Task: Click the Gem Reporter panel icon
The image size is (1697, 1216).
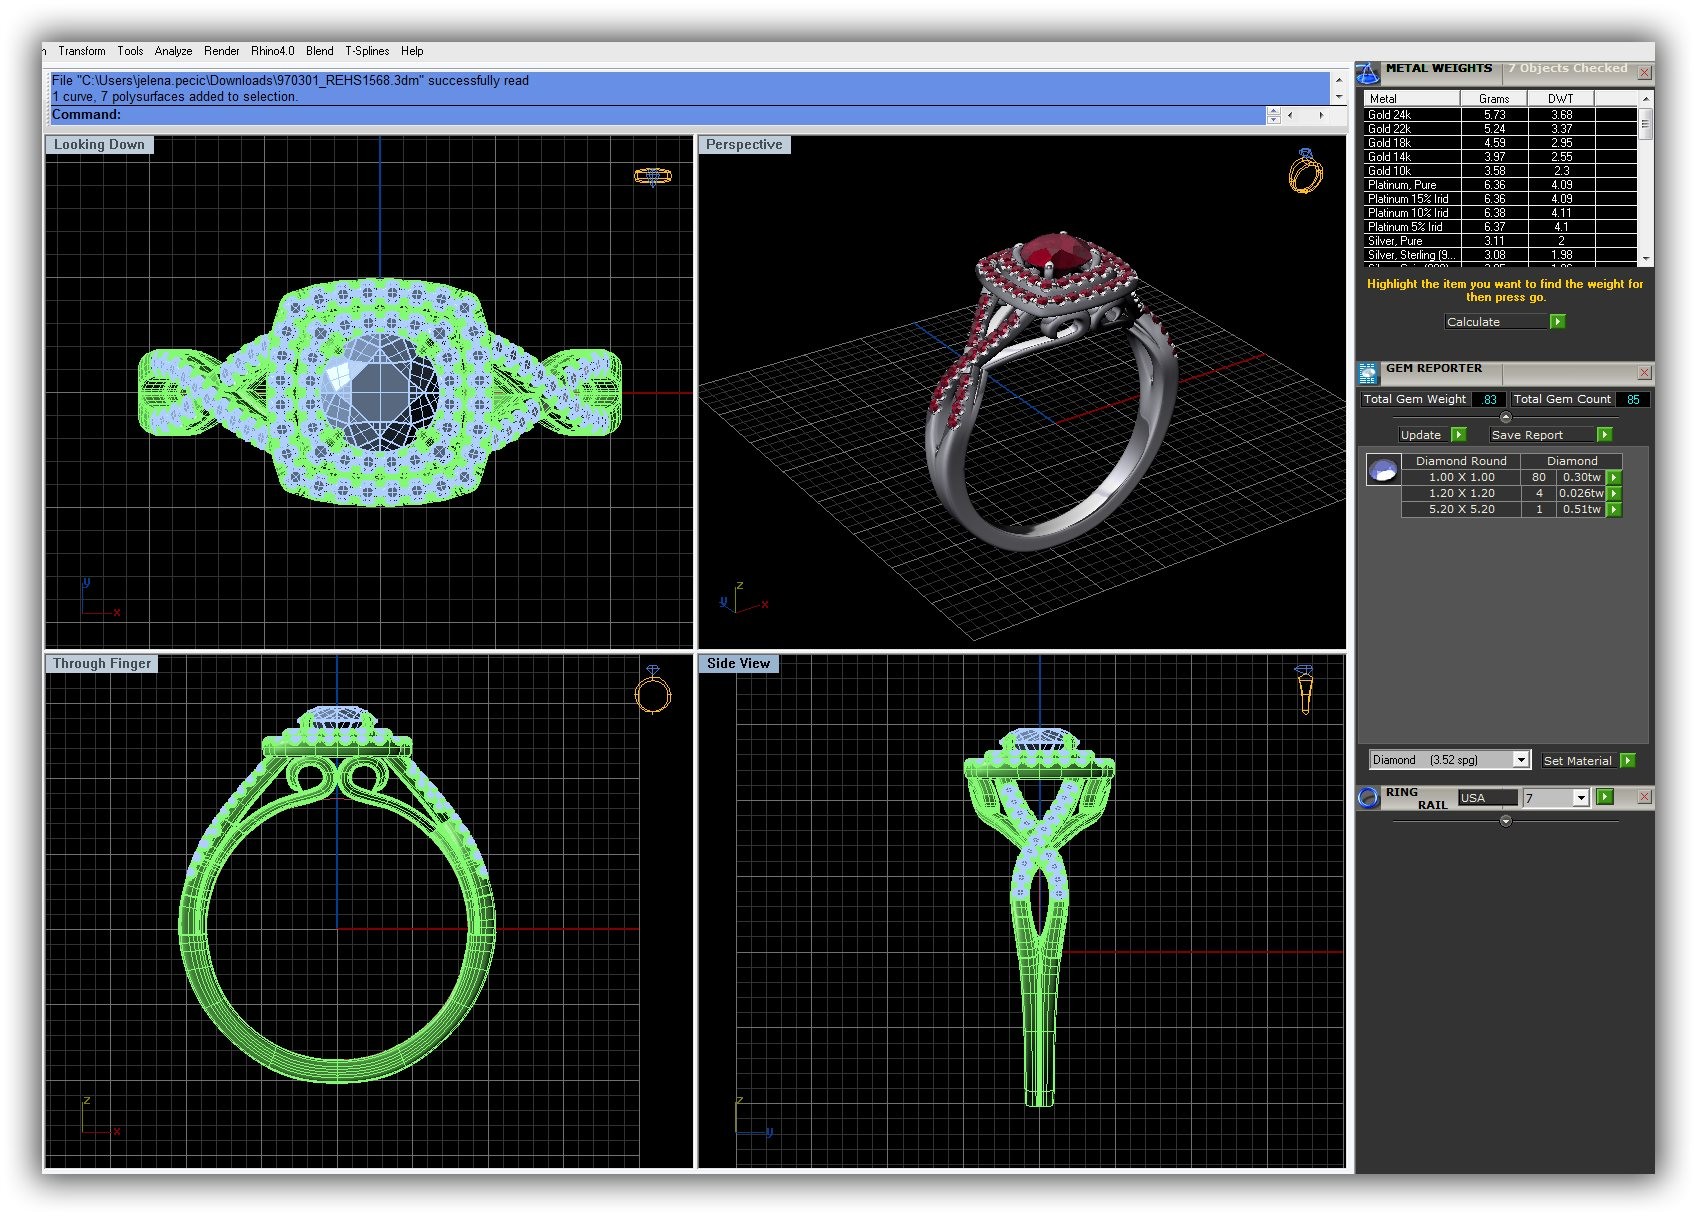Action: click(1367, 373)
